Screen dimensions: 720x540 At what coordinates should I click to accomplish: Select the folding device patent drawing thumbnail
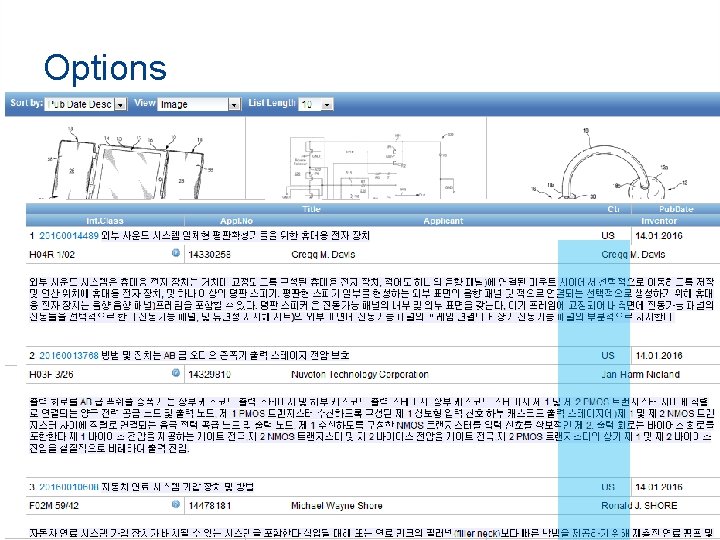(x=125, y=164)
